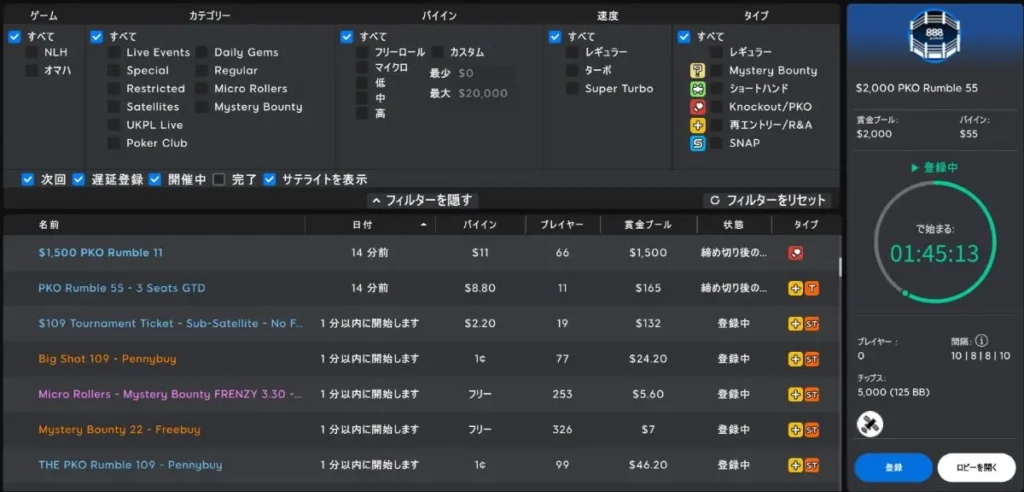The width and height of the screenshot is (1024, 492).
Task: Click the blue 登録 register button
Action: point(893,468)
